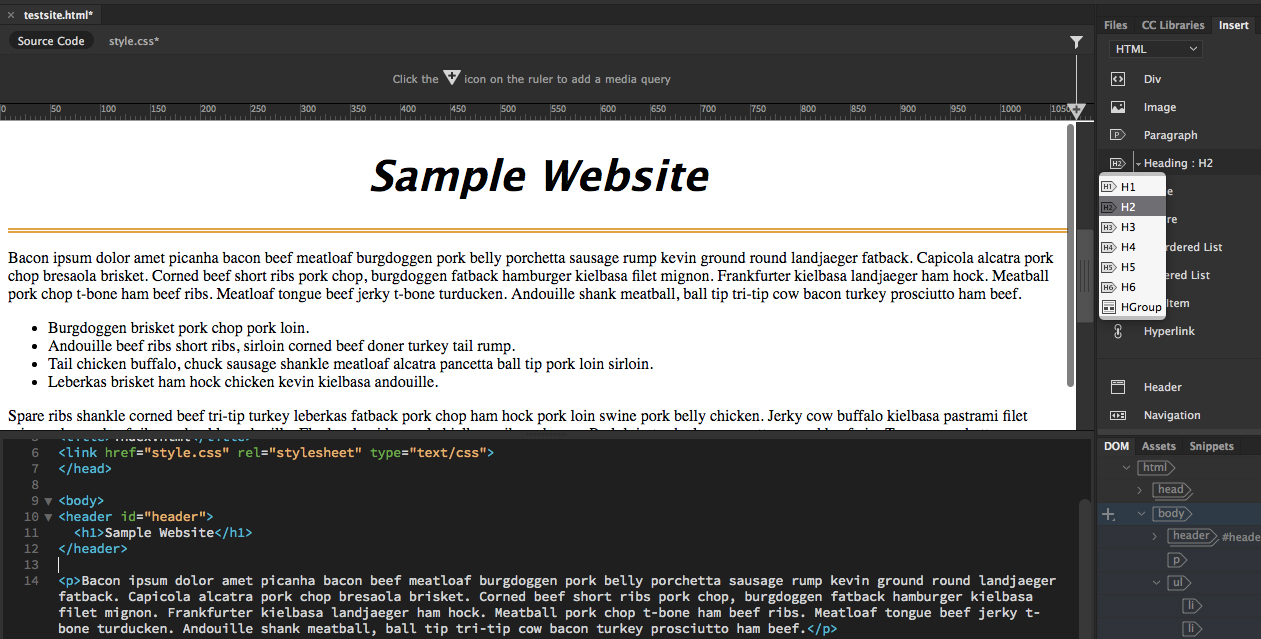Expand the header node in DOM tree
Screen dimensions: 1261x639
(x=1154, y=537)
